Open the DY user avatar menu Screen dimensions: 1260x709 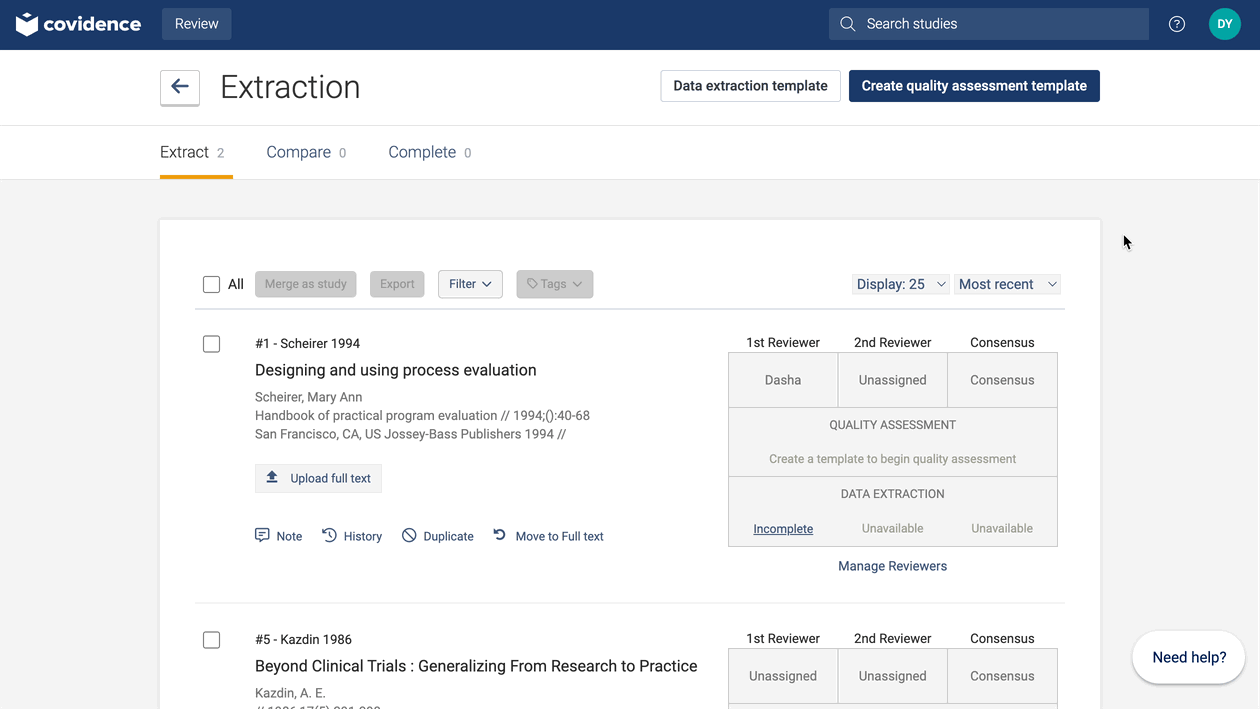coord(1224,24)
